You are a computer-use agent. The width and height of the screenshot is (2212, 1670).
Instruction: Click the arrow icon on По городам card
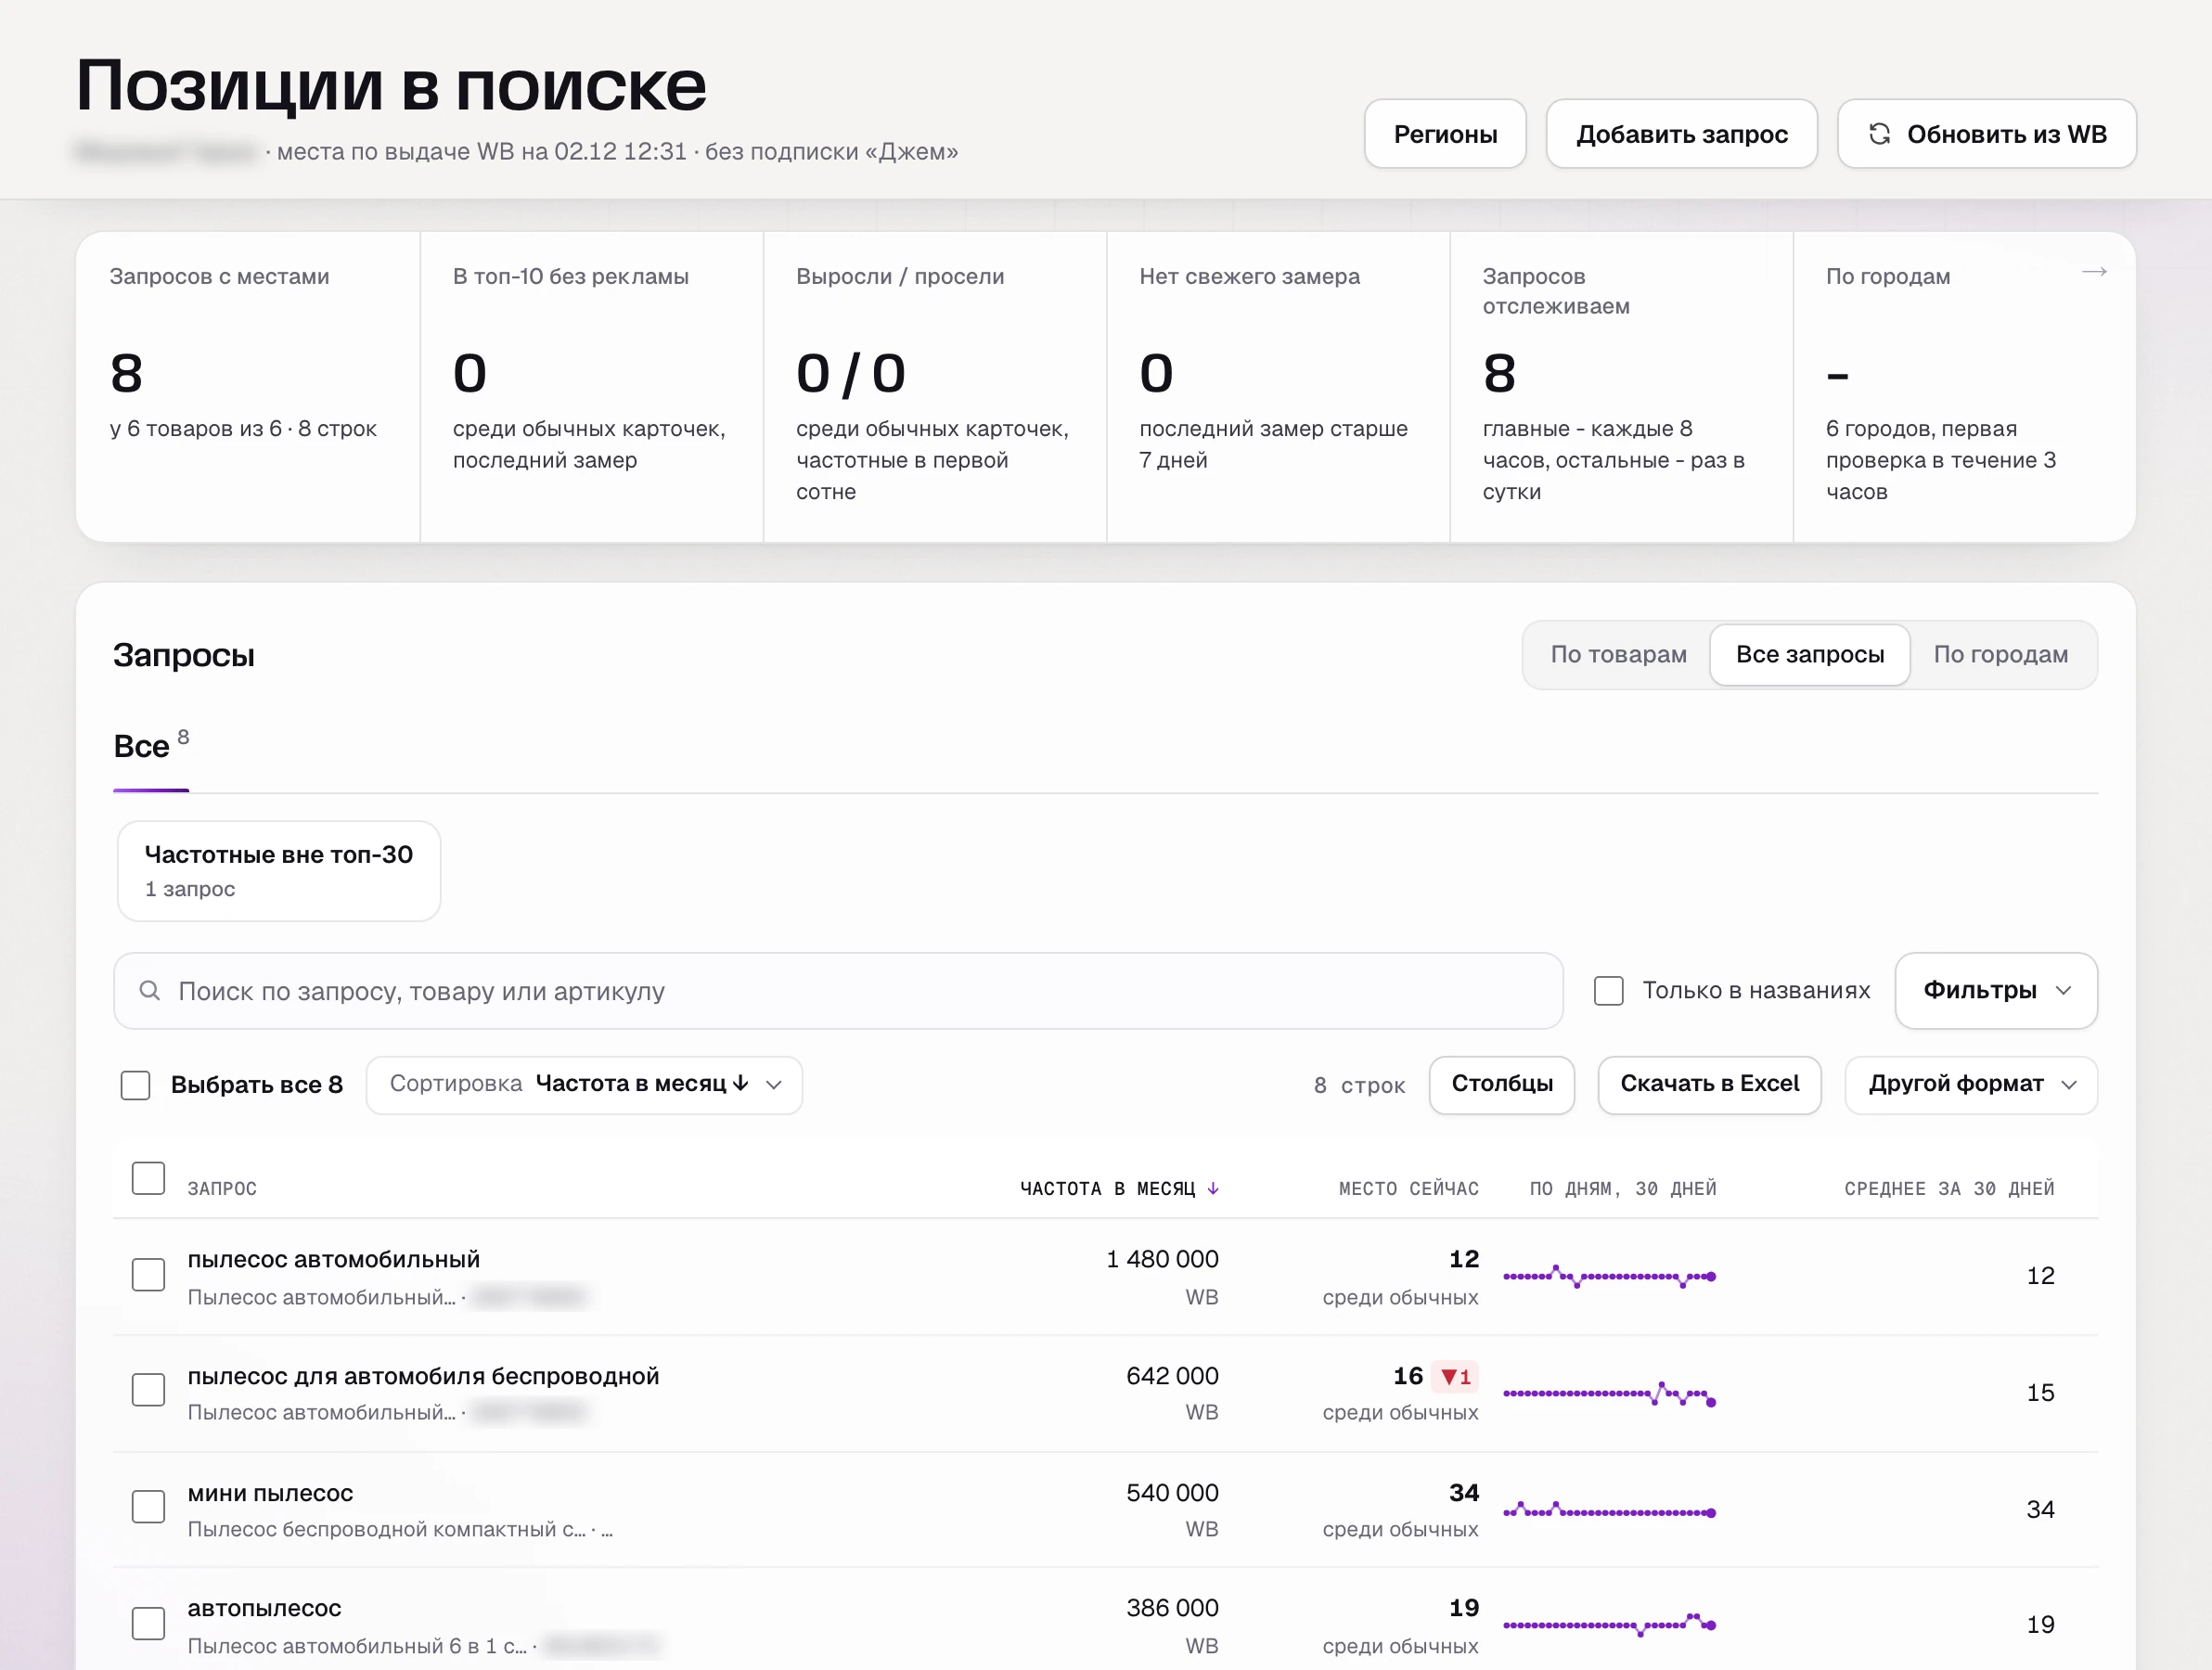[x=2094, y=272]
